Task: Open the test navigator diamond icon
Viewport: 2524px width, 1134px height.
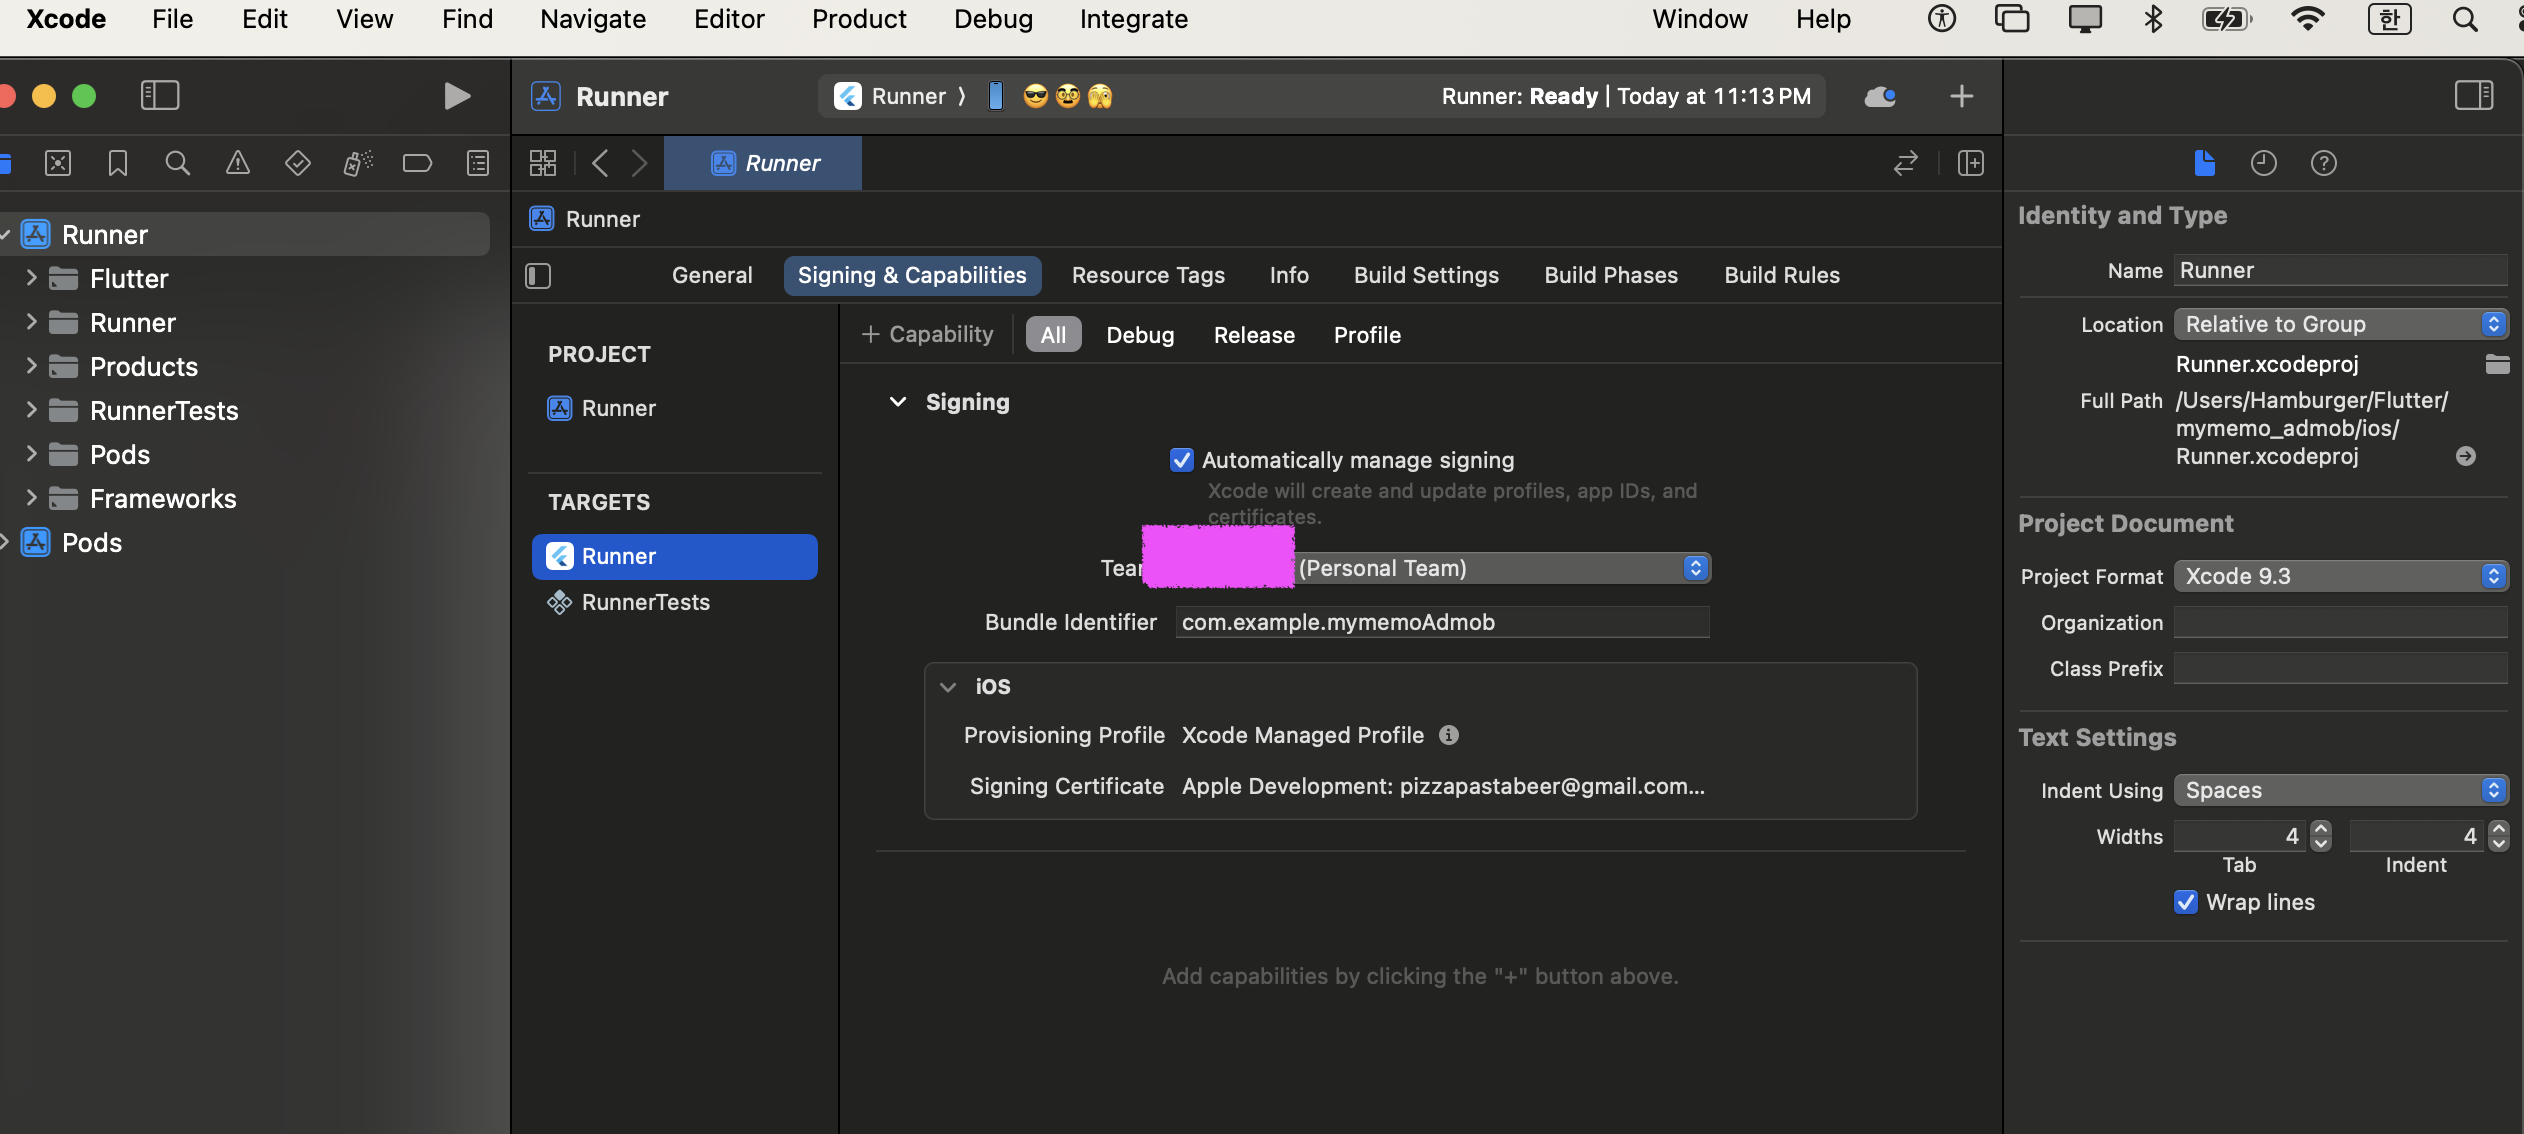Action: [x=298, y=163]
